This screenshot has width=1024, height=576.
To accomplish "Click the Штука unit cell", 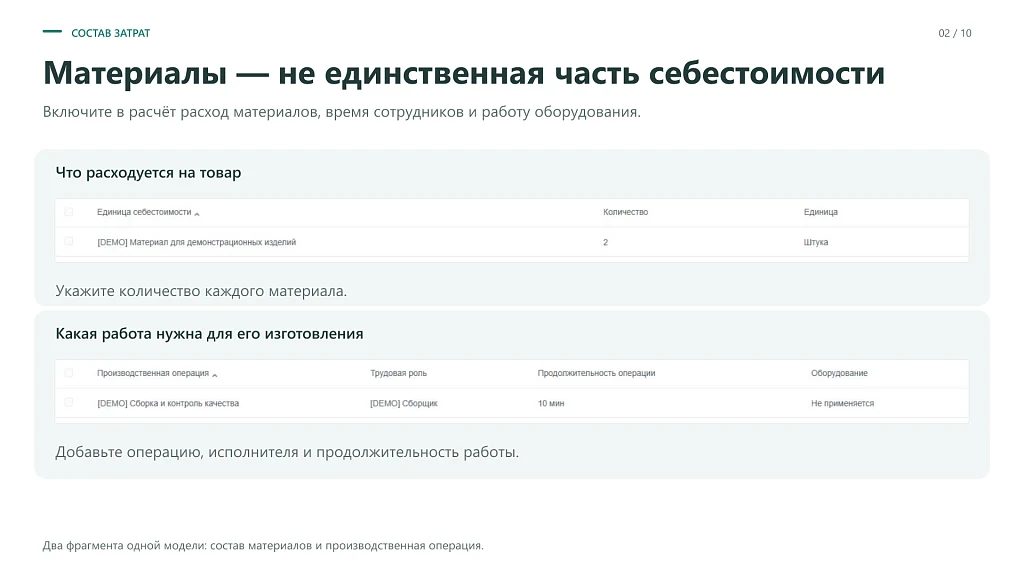I will point(816,242).
